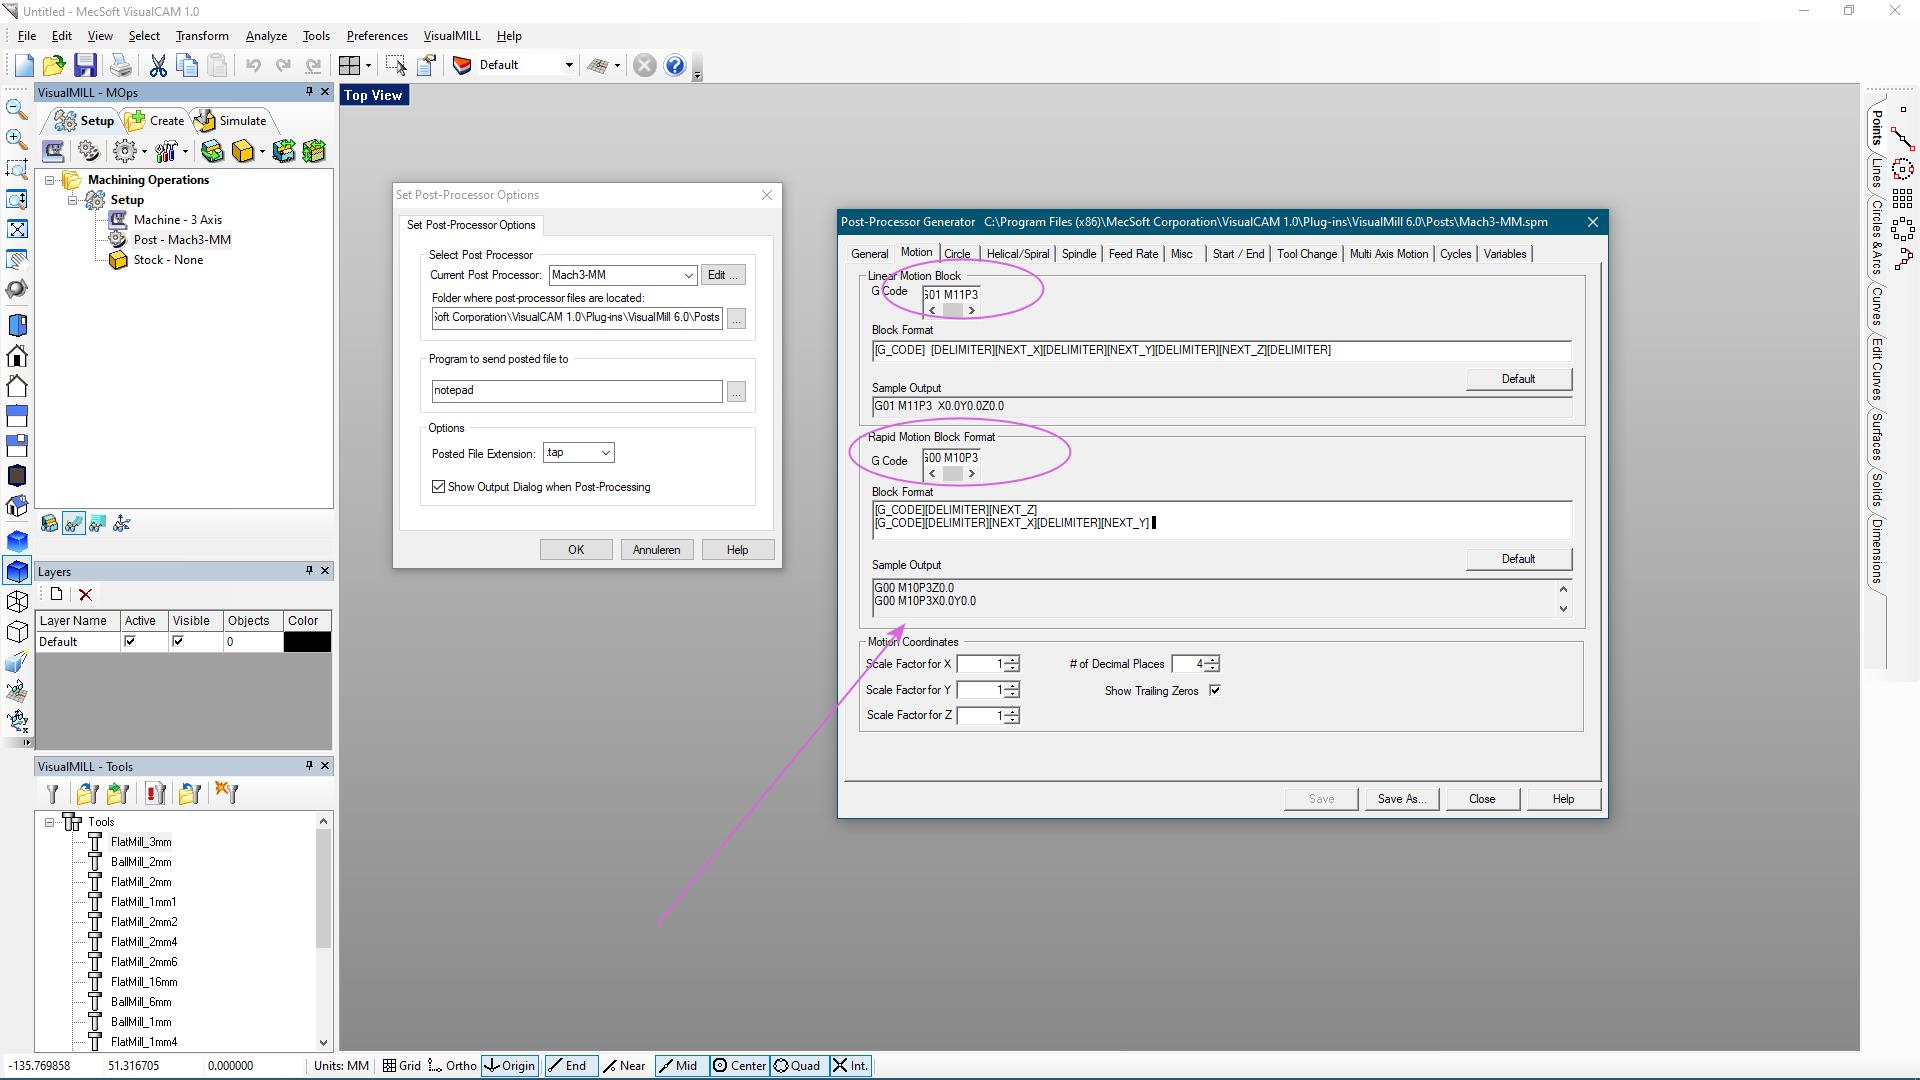Click Default button under Linear Motion Block

(x=1518, y=379)
